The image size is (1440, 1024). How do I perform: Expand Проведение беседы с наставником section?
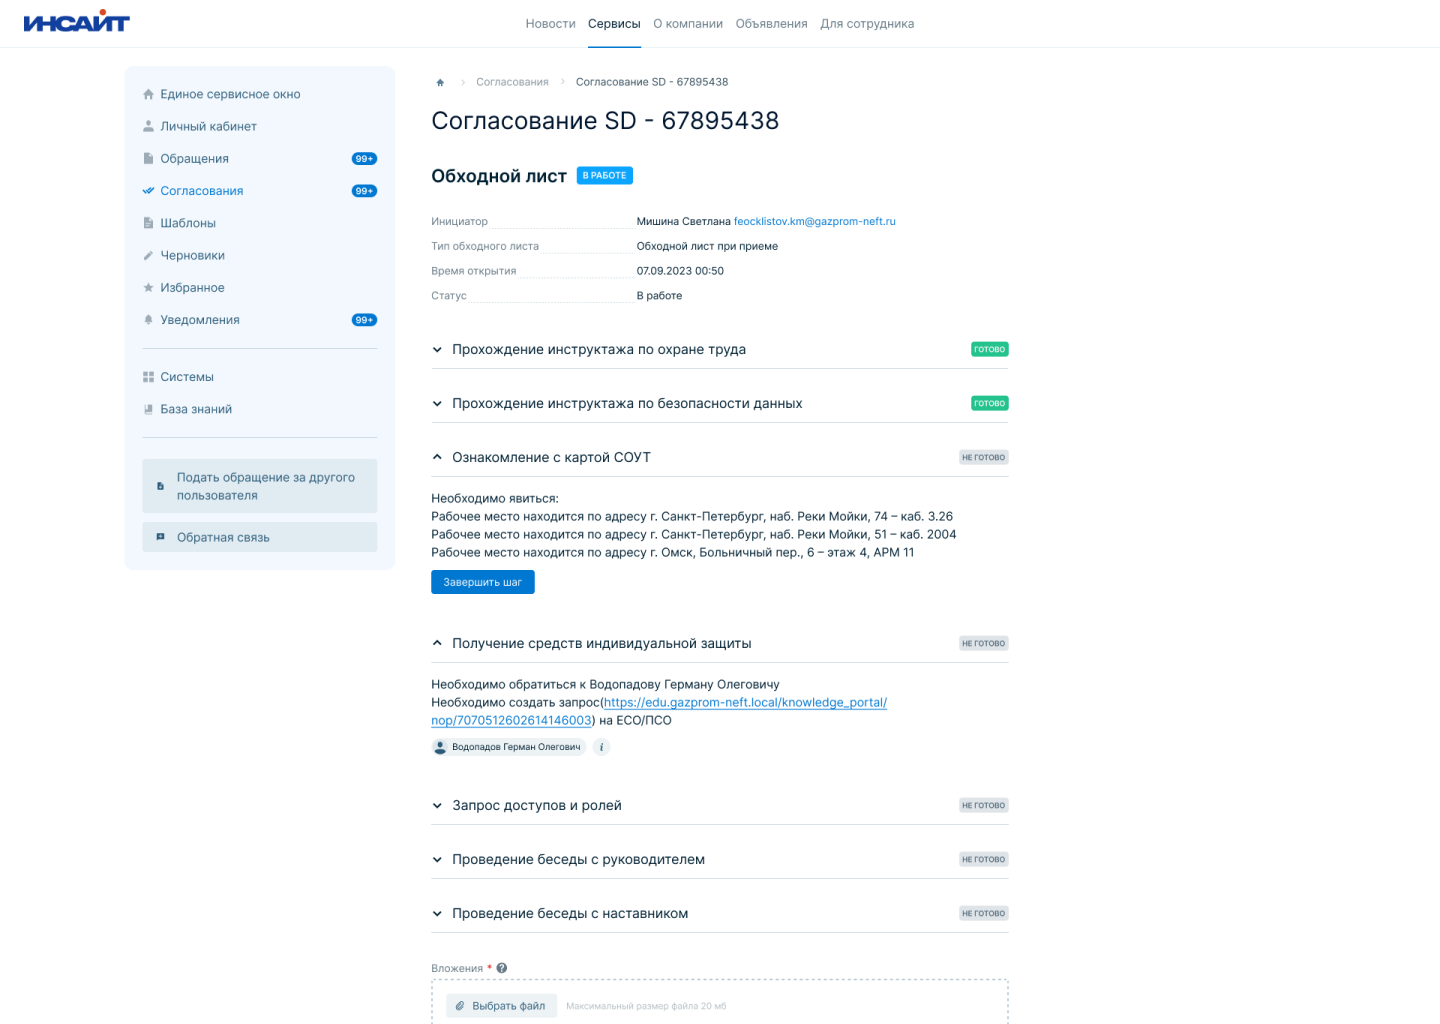click(x=569, y=914)
